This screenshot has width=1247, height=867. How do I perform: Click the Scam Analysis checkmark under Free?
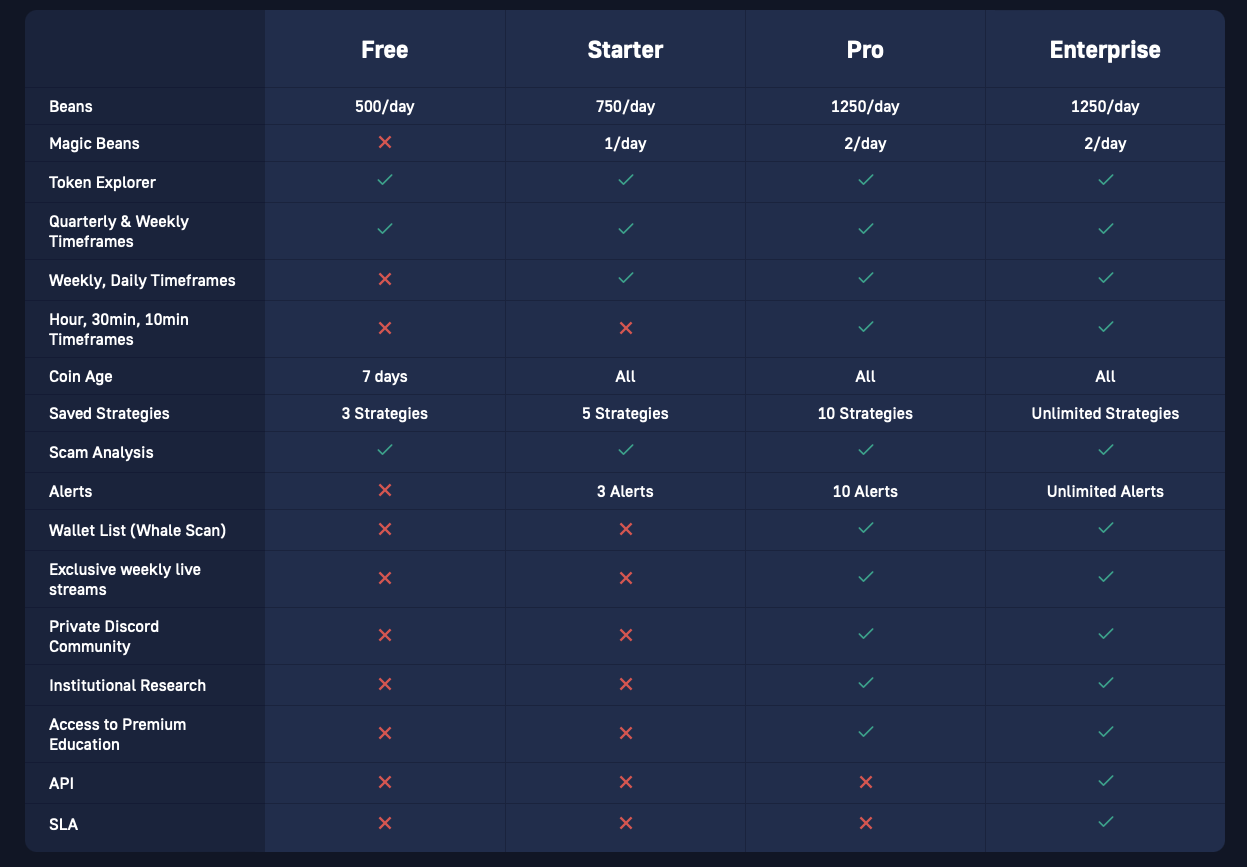[x=385, y=450]
